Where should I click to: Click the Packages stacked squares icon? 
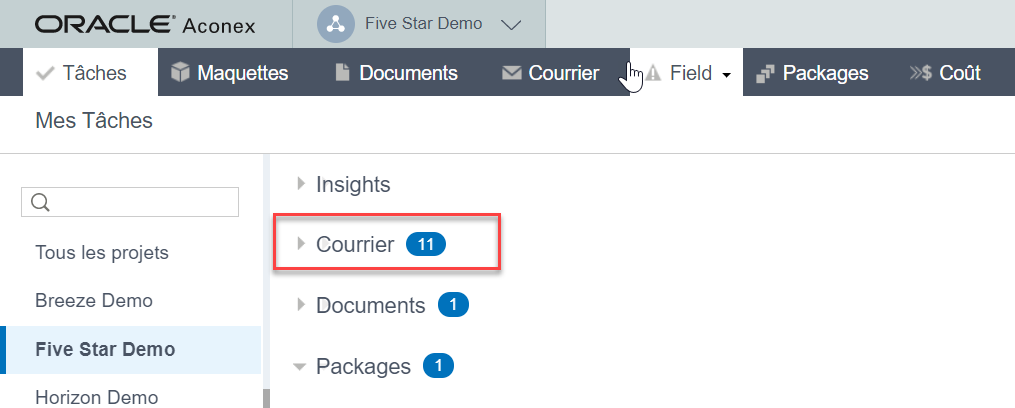point(765,73)
